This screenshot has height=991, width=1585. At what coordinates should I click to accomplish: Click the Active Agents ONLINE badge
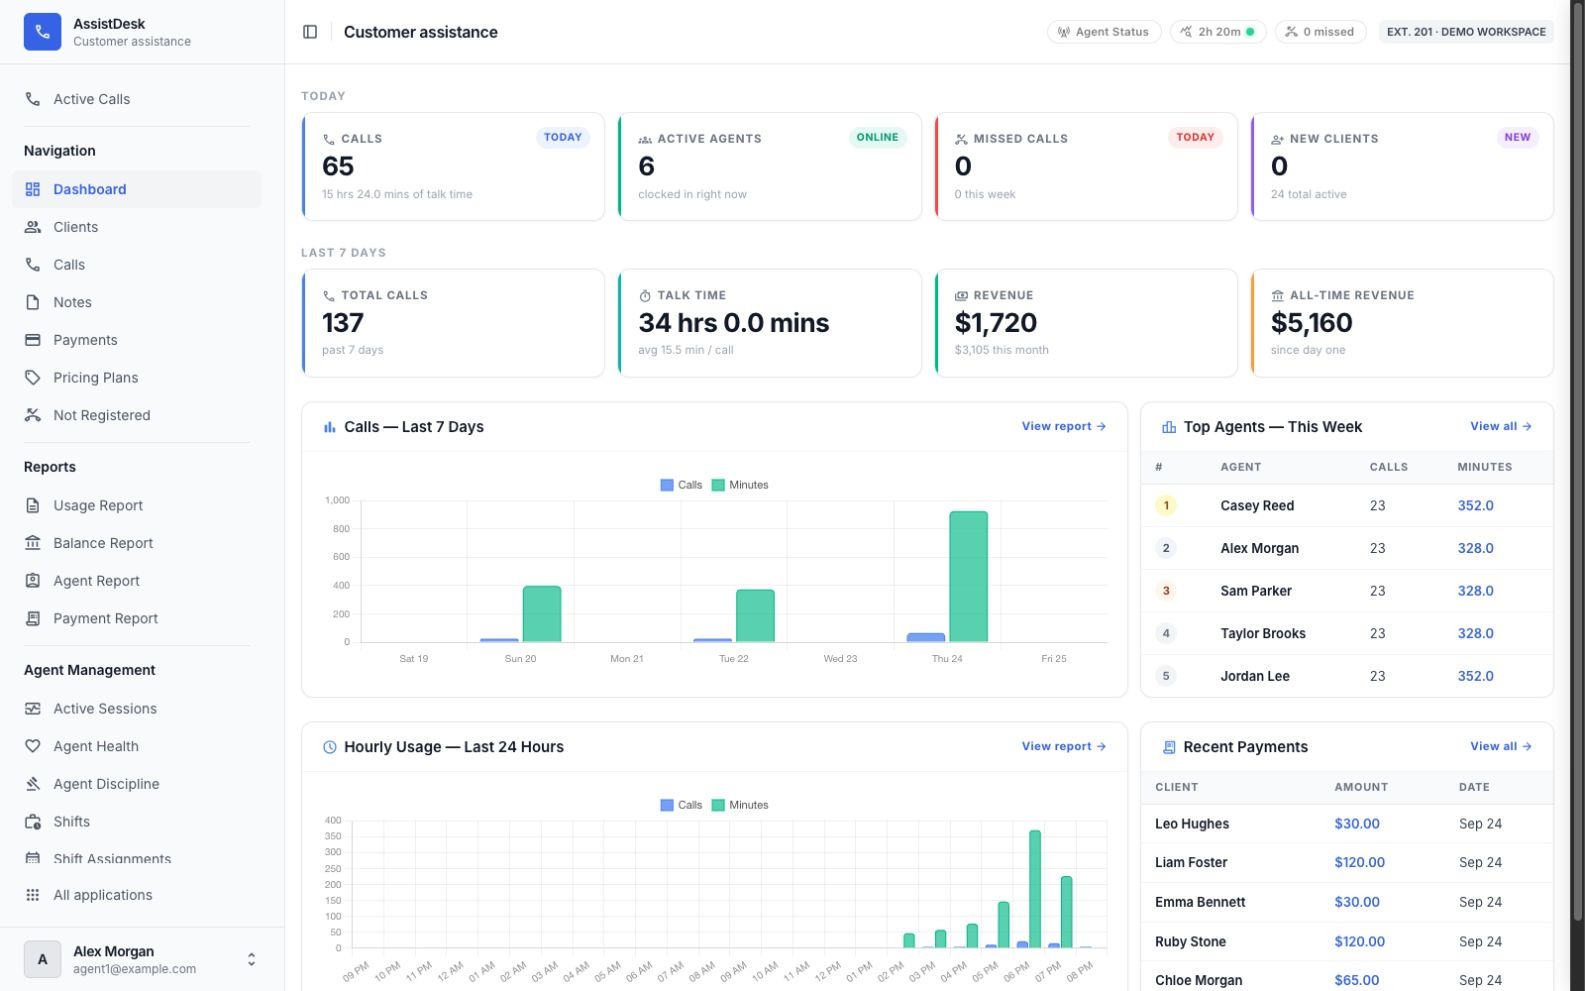pyautogui.click(x=877, y=138)
